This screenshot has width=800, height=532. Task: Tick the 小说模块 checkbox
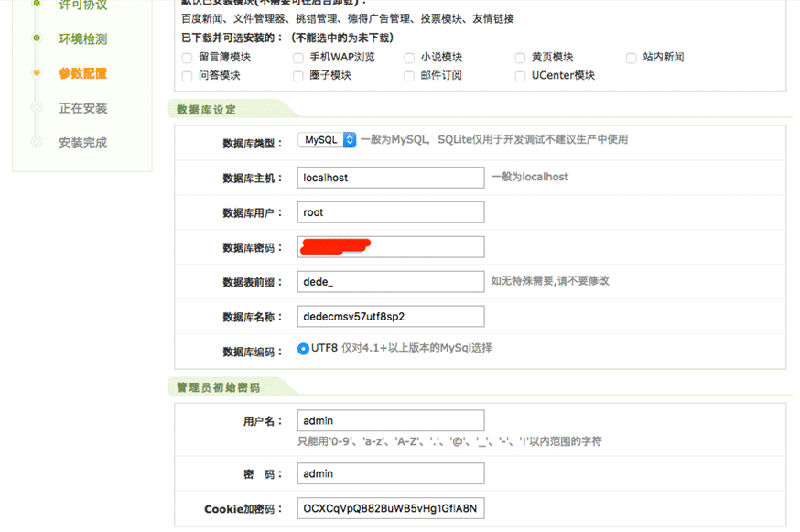409,58
